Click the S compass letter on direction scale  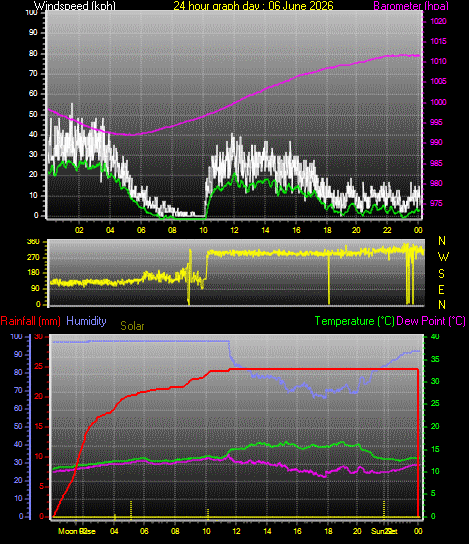[441, 274]
